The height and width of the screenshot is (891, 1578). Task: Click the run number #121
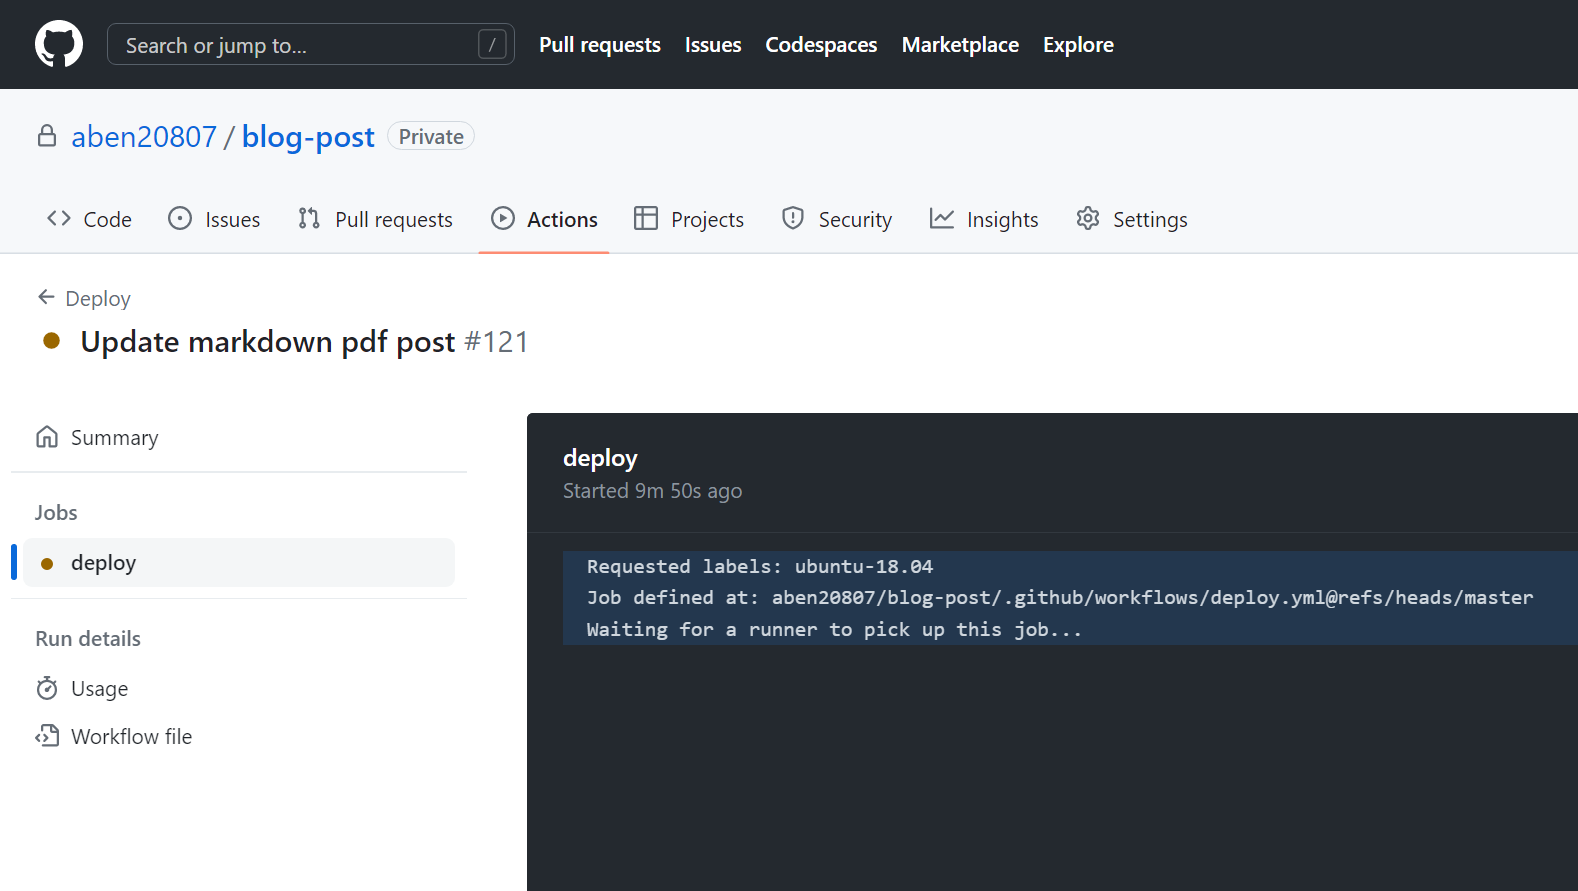click(x=496, y=342)
